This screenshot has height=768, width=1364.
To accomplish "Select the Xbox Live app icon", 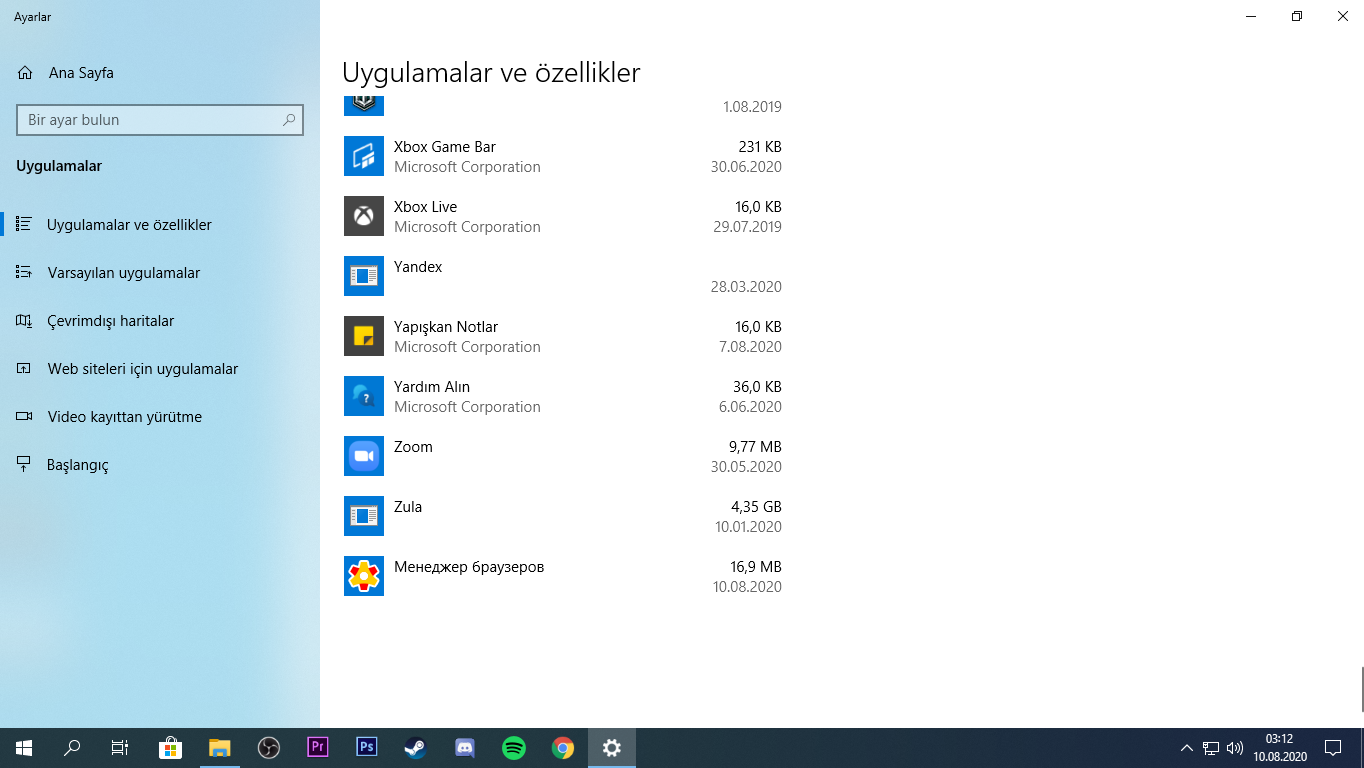I will click(364, 216).
